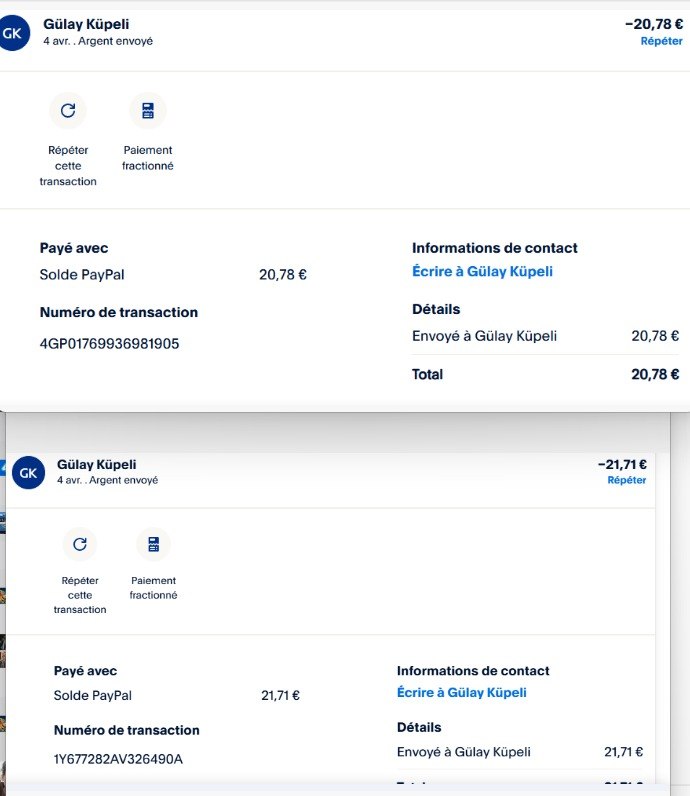Click 'Répéter cette transaction' label in the 20,78 € payment
Image resolution: width=690 pixels, height=796 pixels.
(x=68, y=166)
